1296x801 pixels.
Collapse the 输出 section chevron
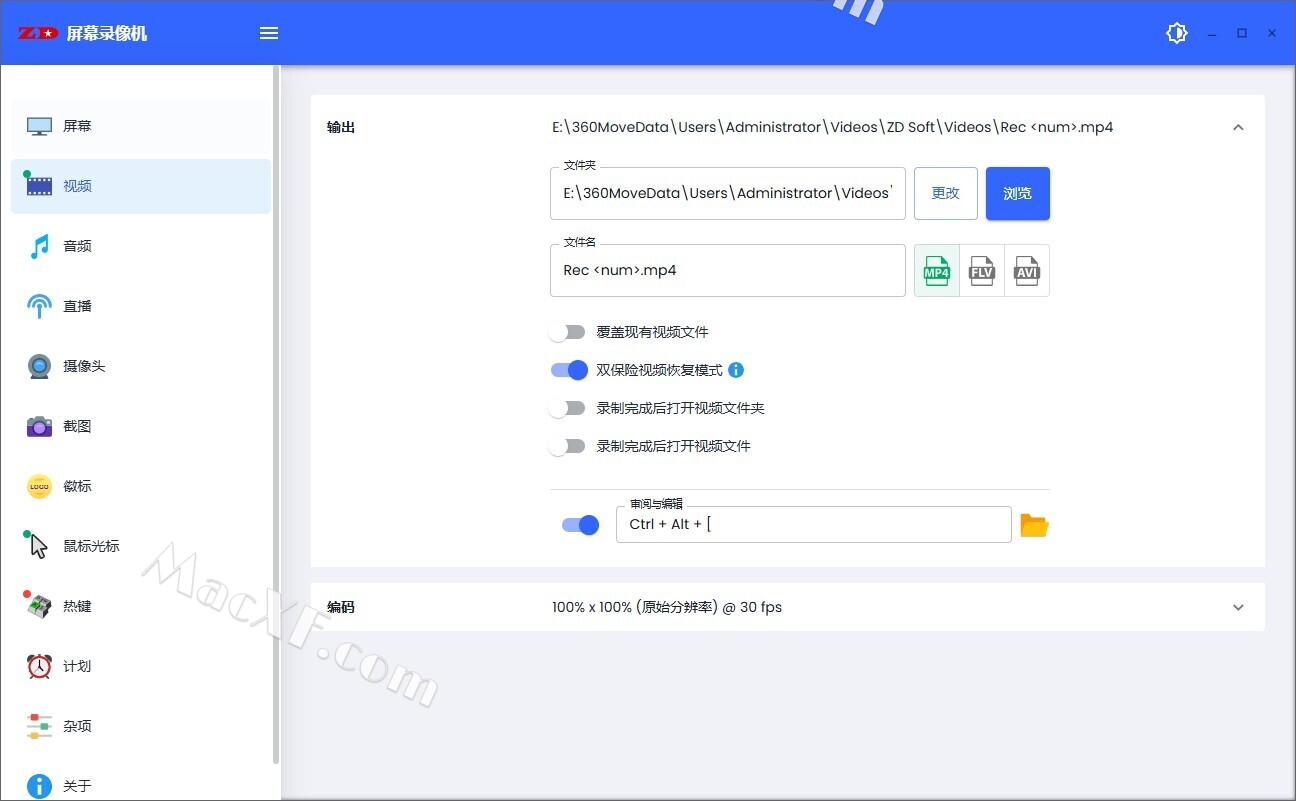point(1238,128)
